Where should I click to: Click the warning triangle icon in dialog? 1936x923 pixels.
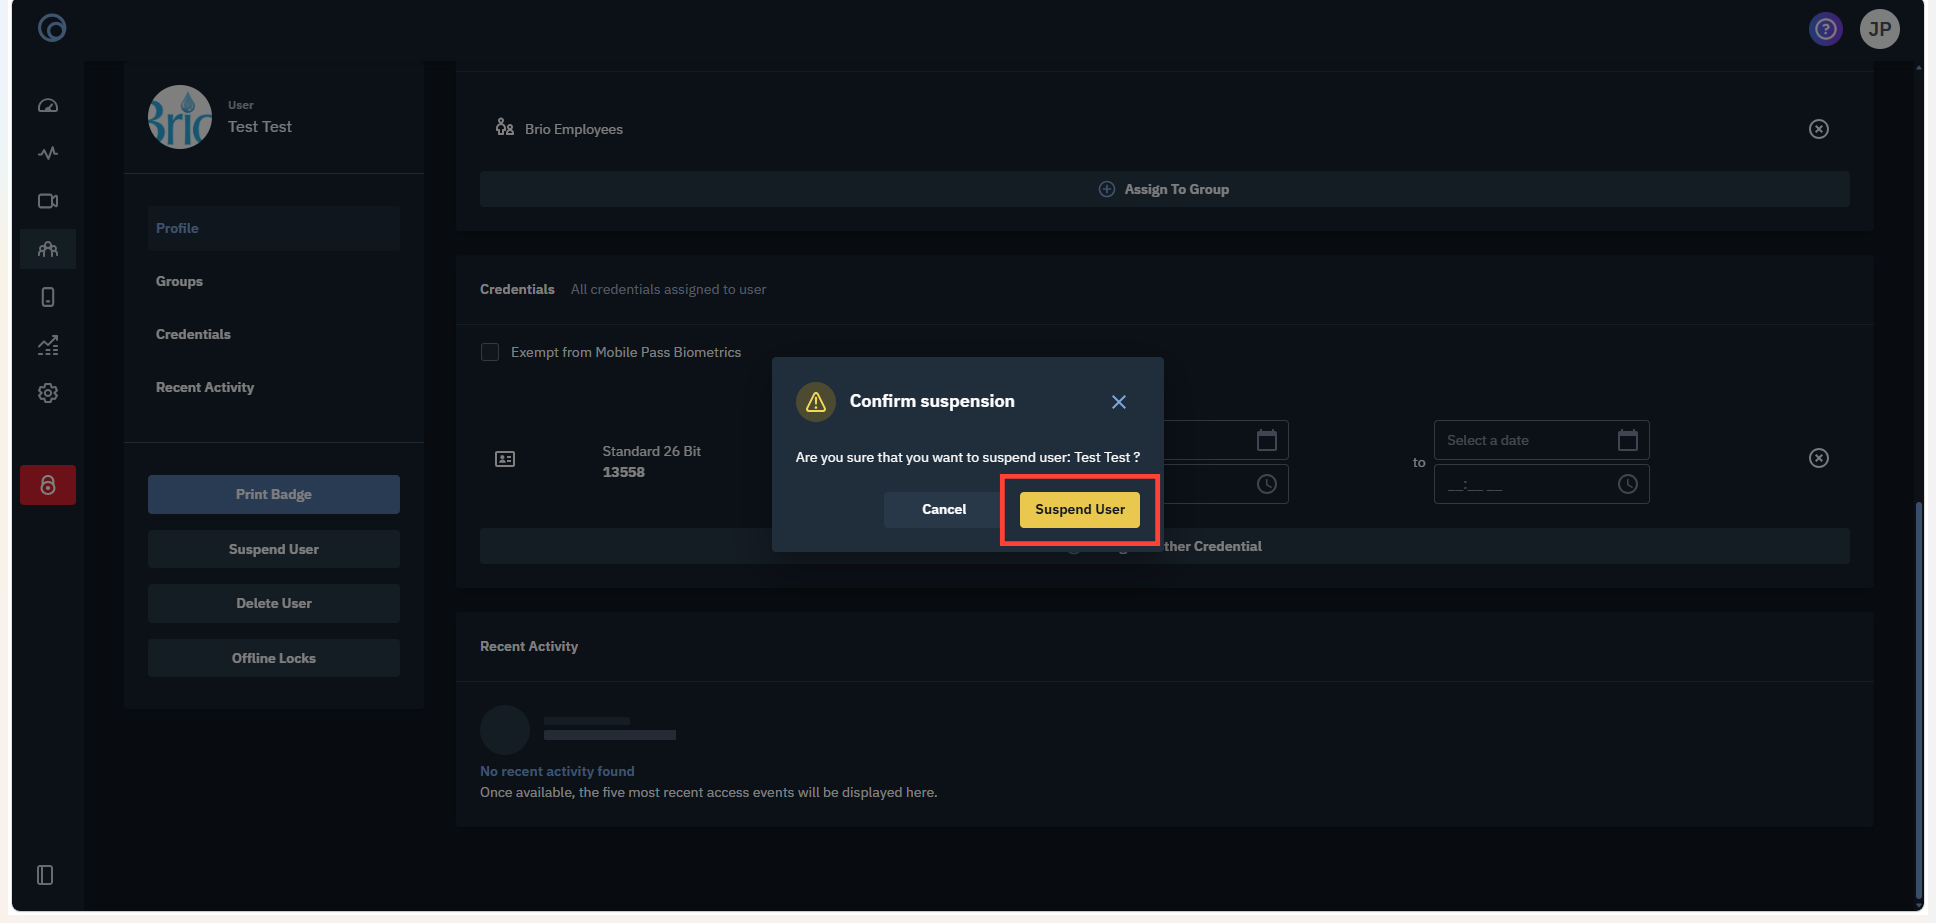[x=816, y=402]
